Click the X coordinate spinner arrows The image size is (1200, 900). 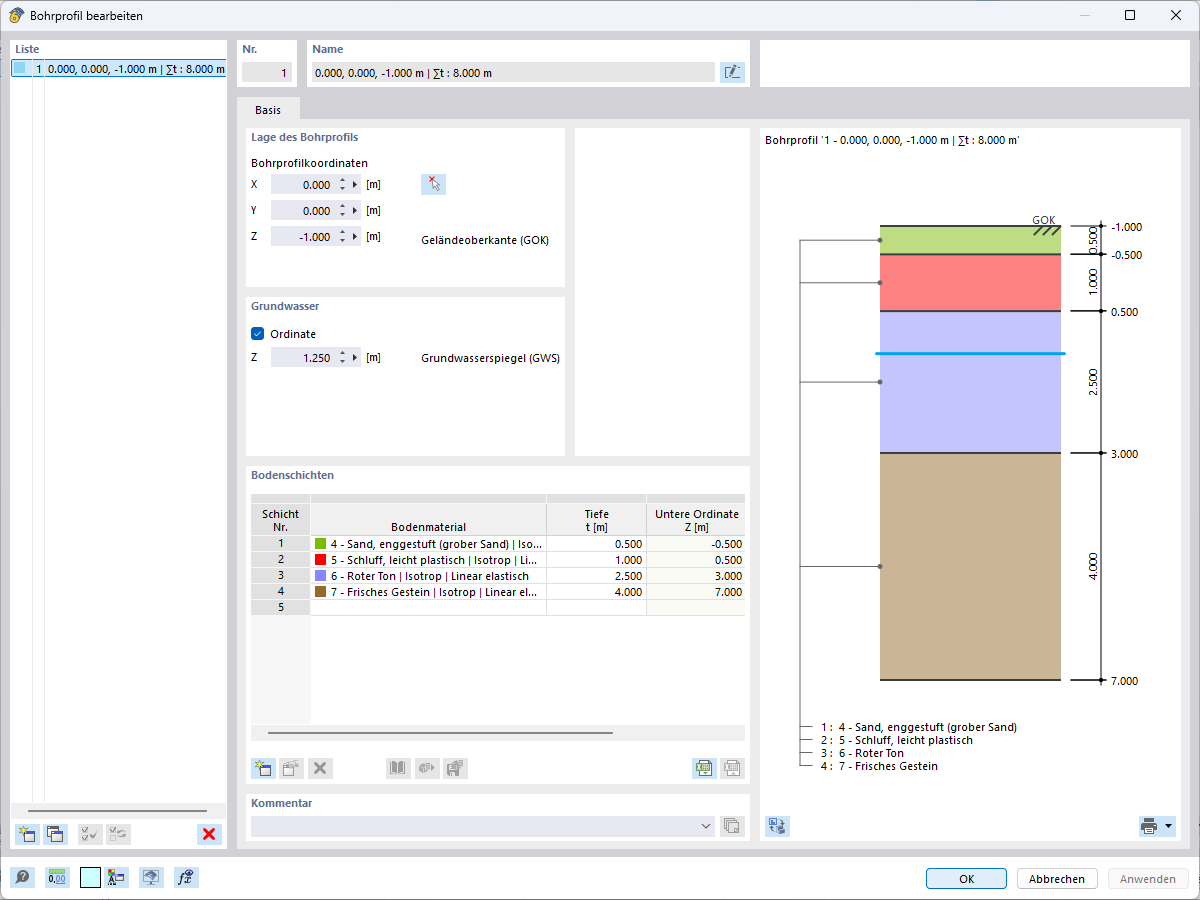click(x=342, y=184)
